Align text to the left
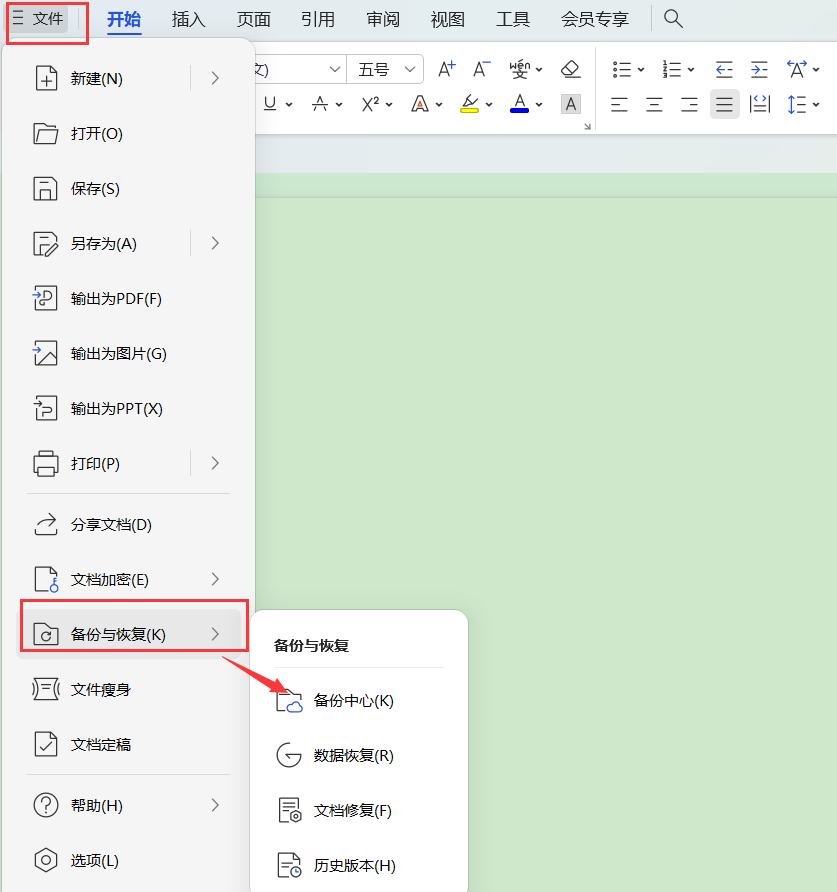Viewport: 837px width, 892px height. 620,104
